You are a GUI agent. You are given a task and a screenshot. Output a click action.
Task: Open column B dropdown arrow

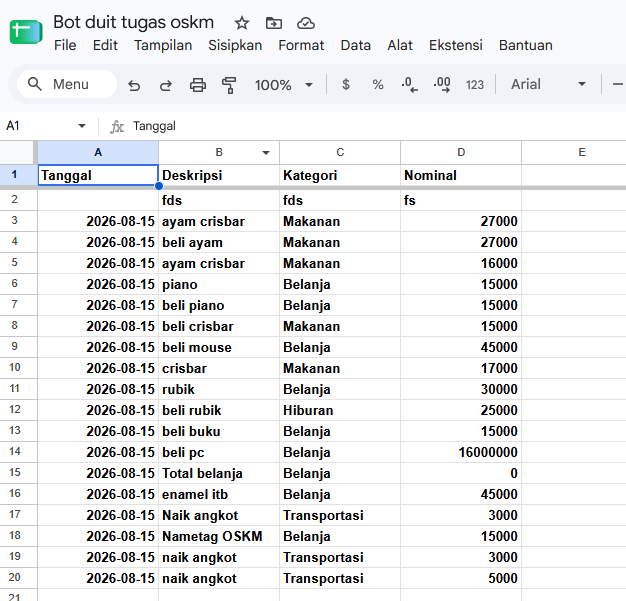(x=266, y=153)
